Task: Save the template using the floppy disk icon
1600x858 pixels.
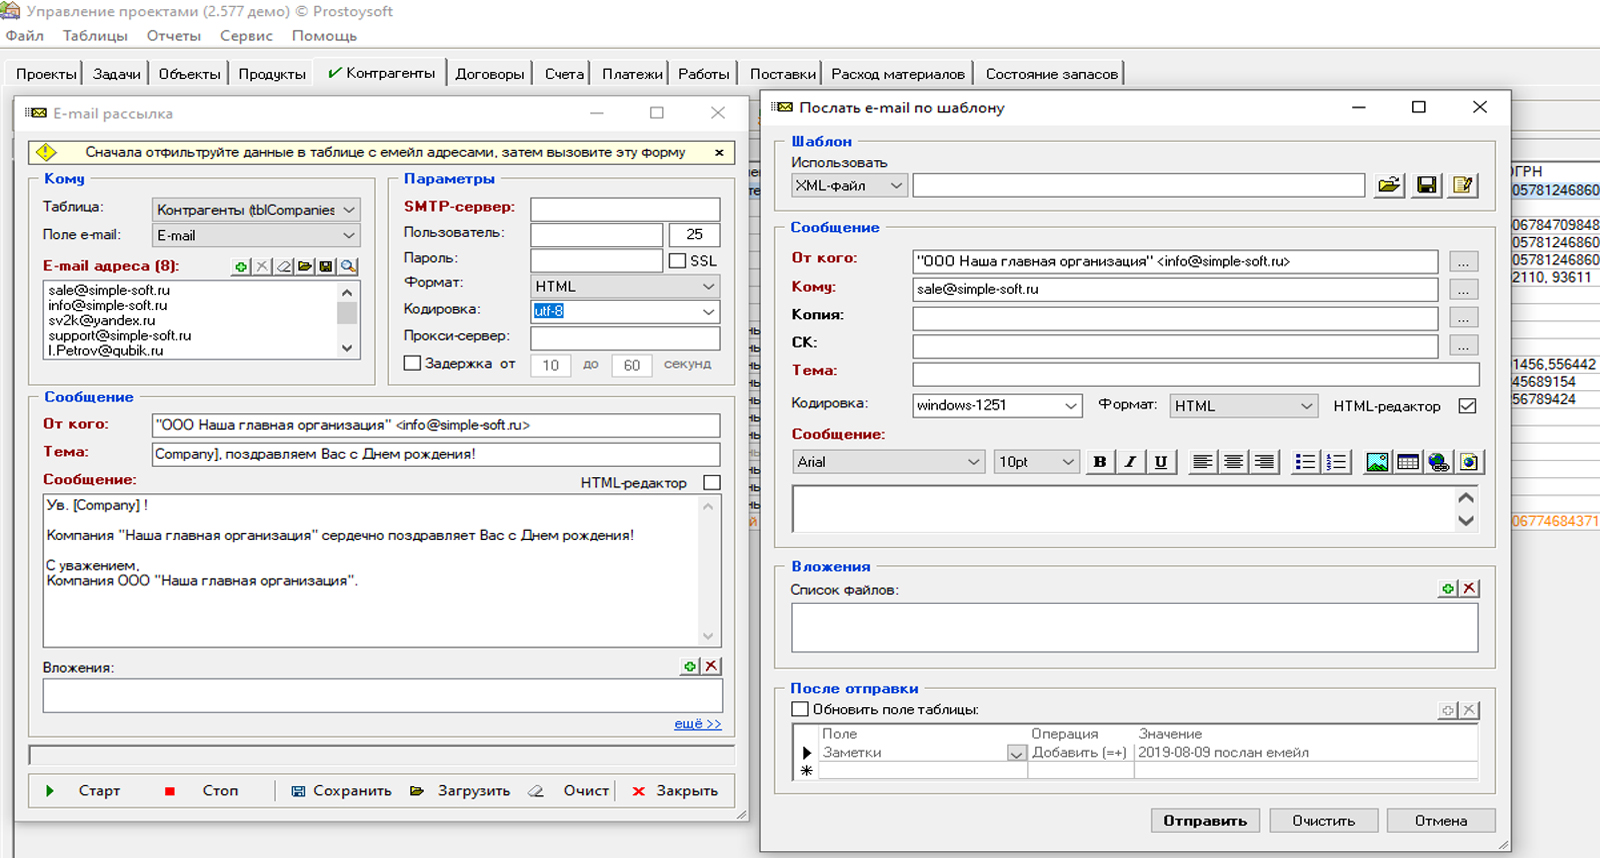Action: (x=1427, y=185)
